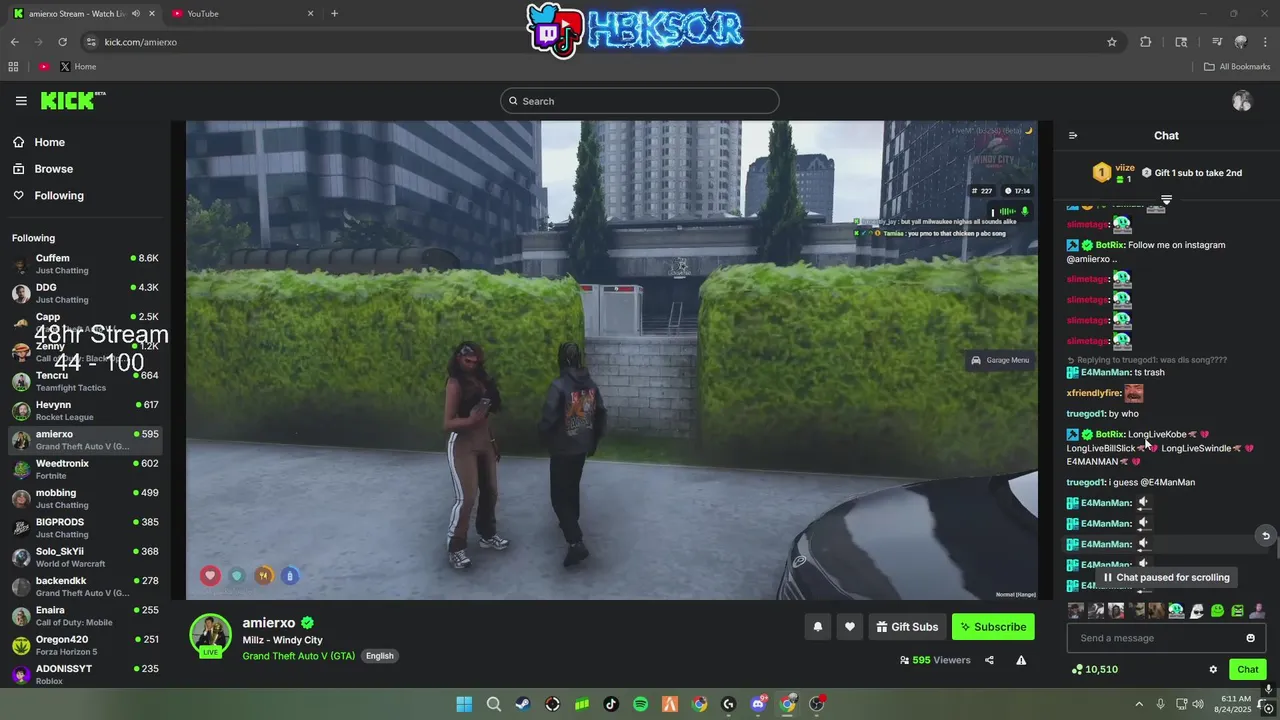The image size is (1280, 720).
Task: Open the Grand Theft Auto V (GTA) category link
Action: click(298, 656)
